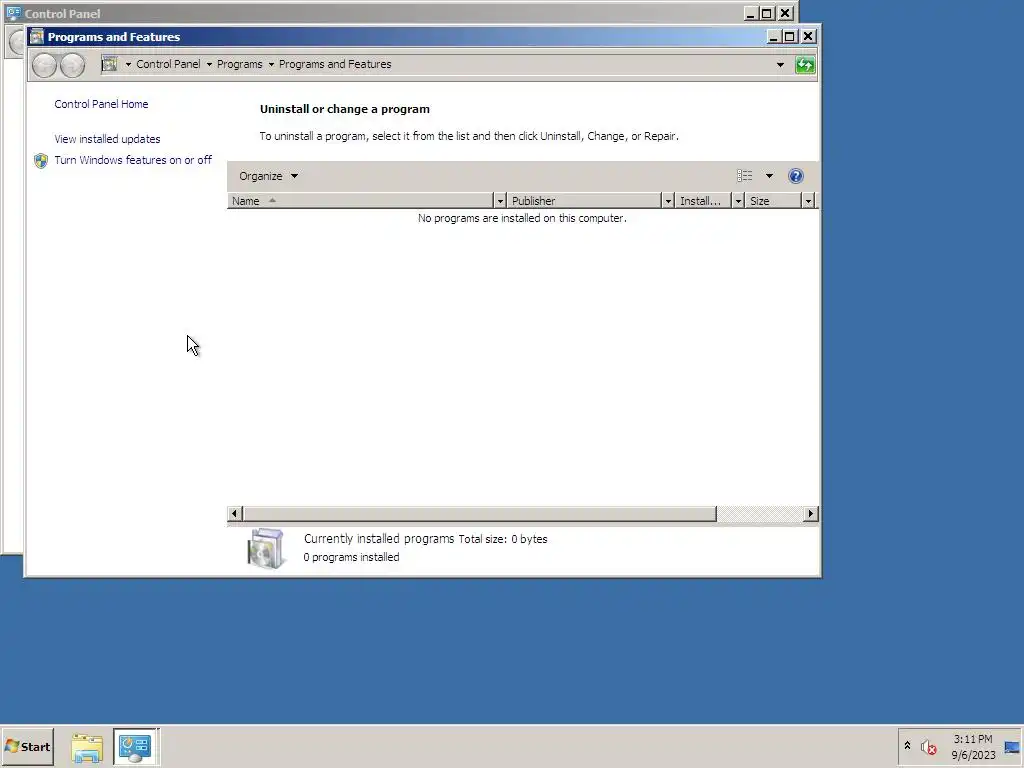1024x768 pixels.
Task: Show hidden tray icons arrow
Action: (x=907, y=745)
